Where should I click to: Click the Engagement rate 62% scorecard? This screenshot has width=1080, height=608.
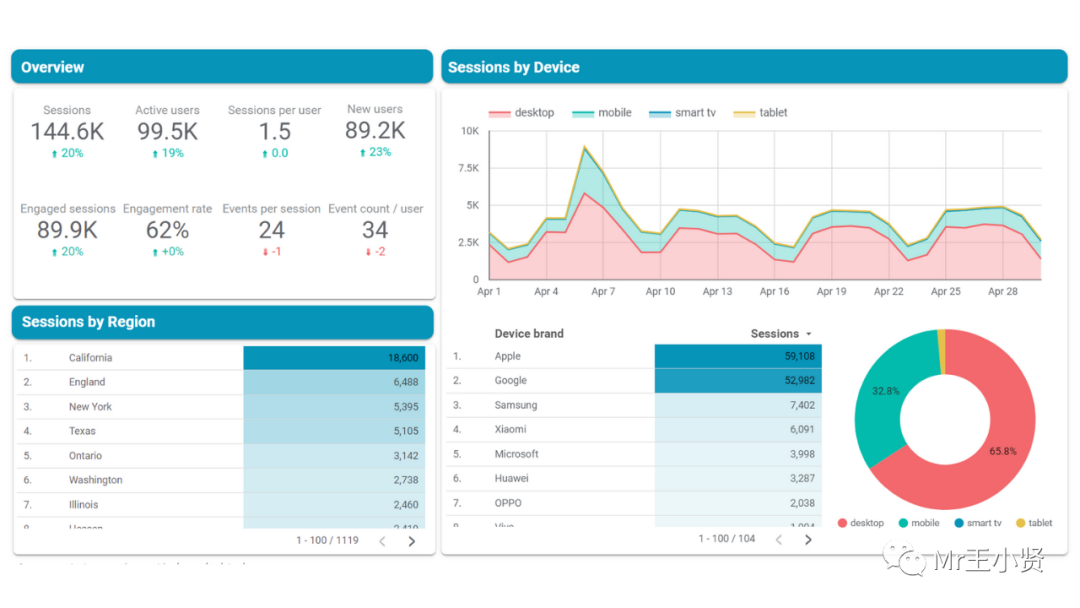coord(167,230)
